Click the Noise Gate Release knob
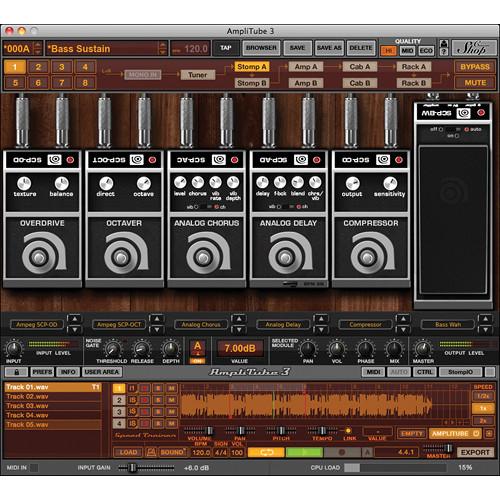500x500 pixels. coord(142,349)
